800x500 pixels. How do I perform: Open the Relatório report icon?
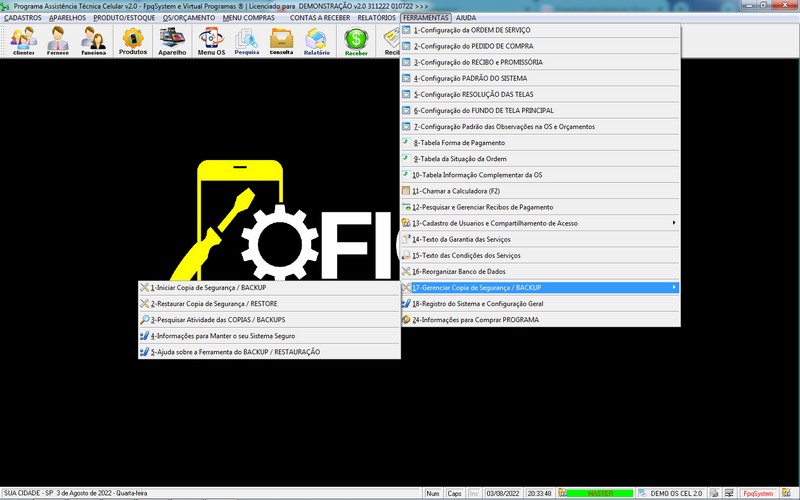(x=316, y=41)
